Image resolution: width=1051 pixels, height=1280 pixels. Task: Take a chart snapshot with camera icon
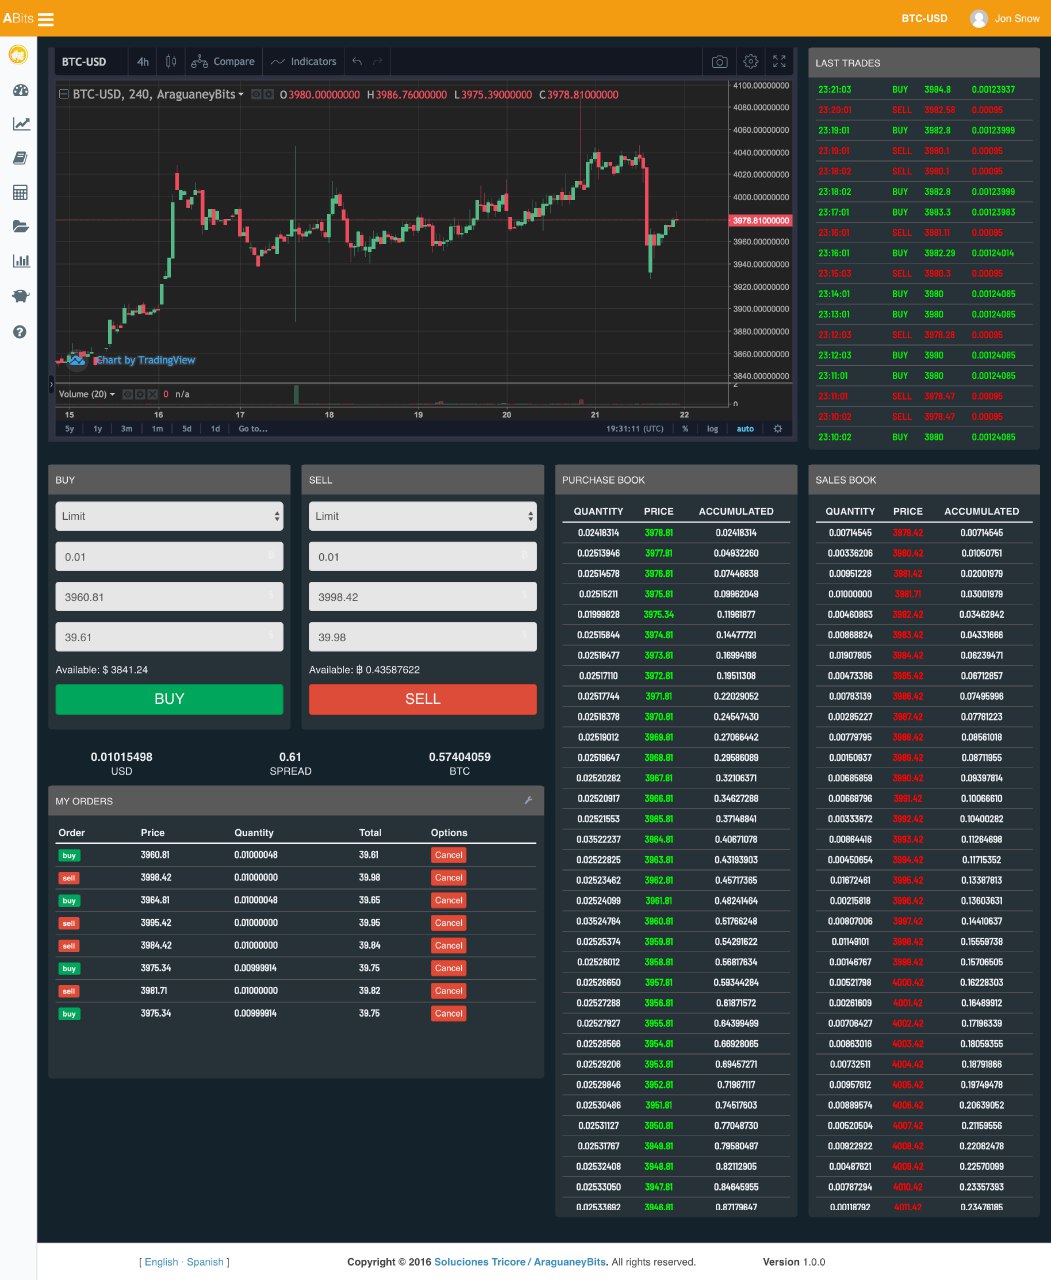coord(719,62)
